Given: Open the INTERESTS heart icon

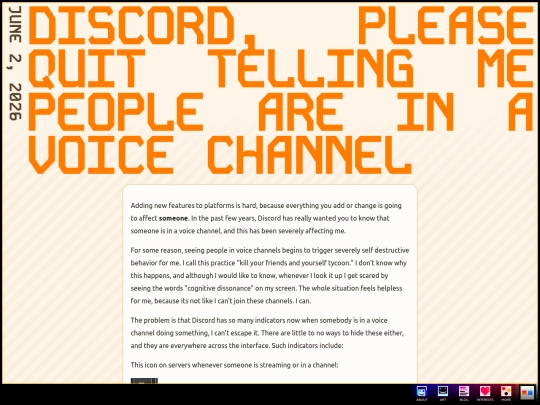Looking at the screenshot, I should tap(485, 392).
